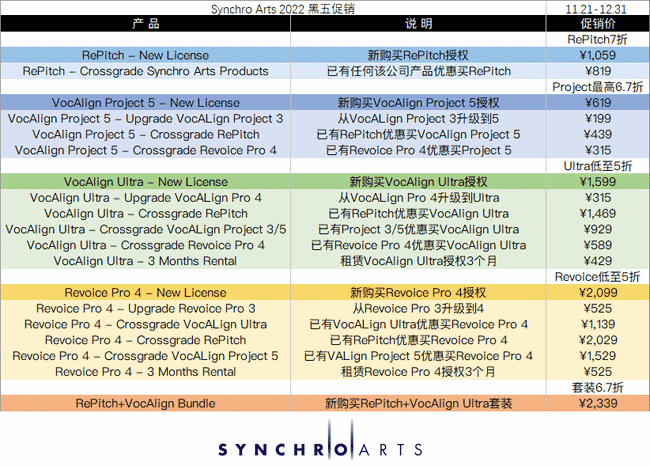Viewport: 650px width, 466px height.
Task: Select the price ¥589
Action: coord(598,245)
